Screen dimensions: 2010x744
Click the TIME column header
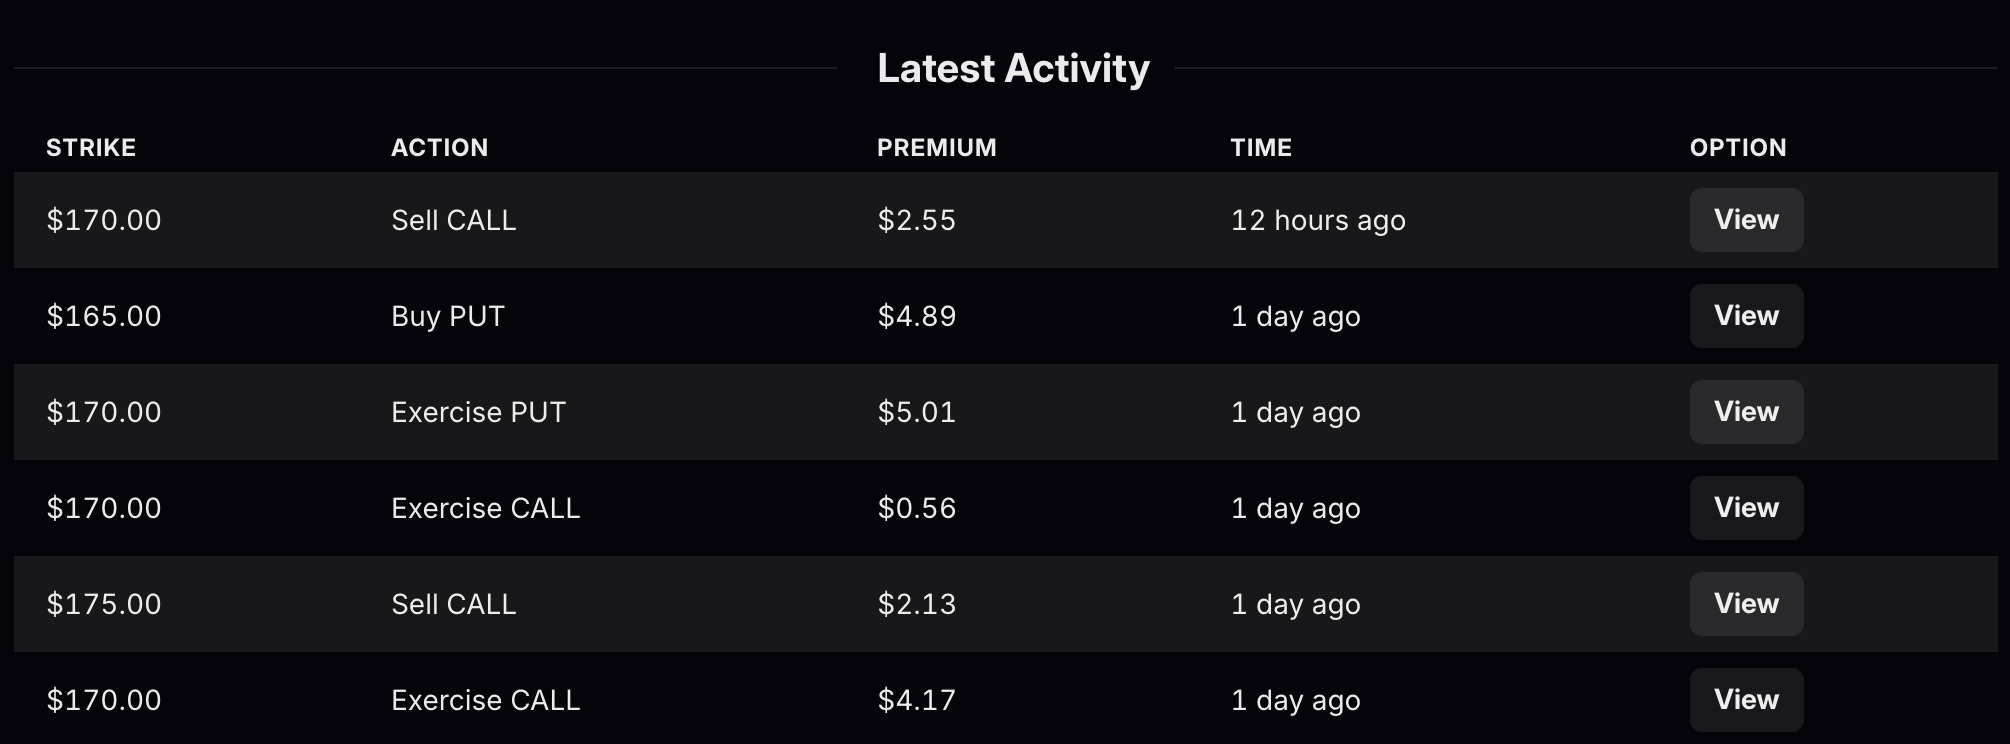[1260, 148]
